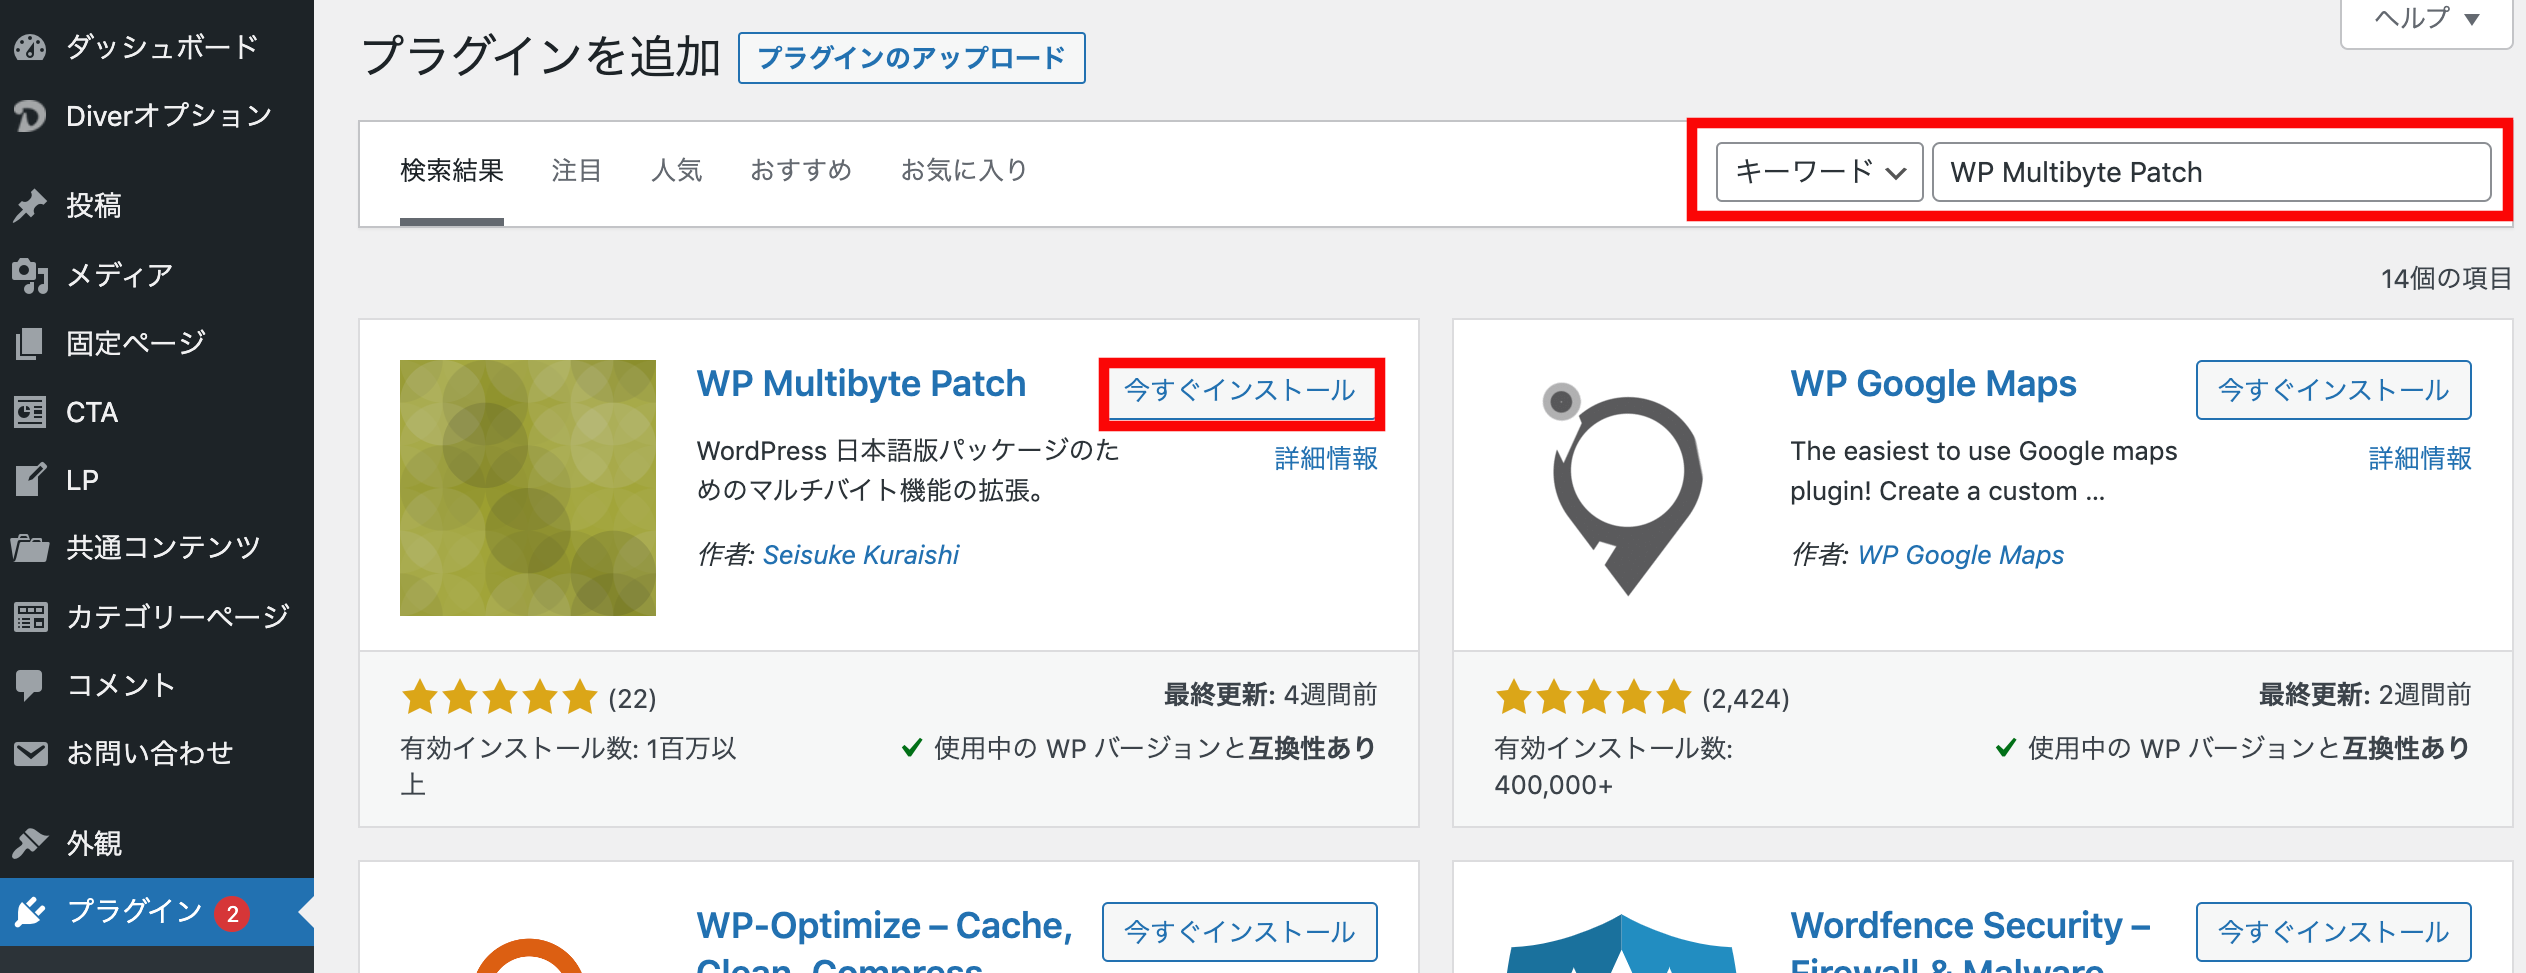Open Media library icon in sidebar

(x=31, y=274)
